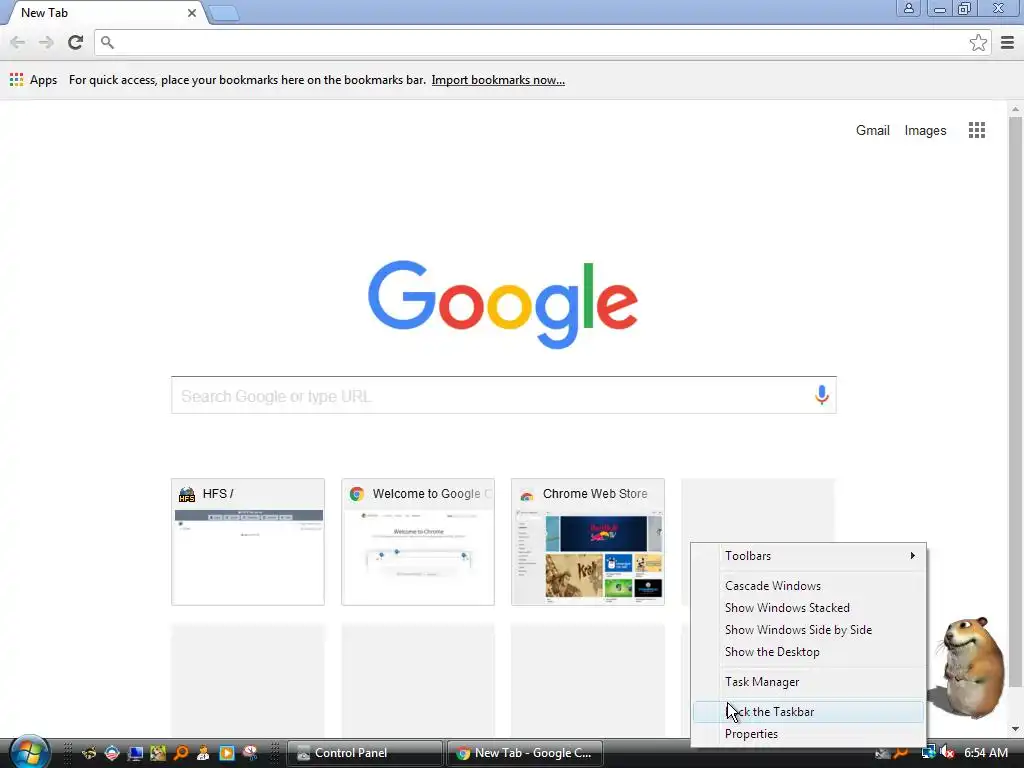
Task: Open taskbar Properties
Action: coord(808,734)
